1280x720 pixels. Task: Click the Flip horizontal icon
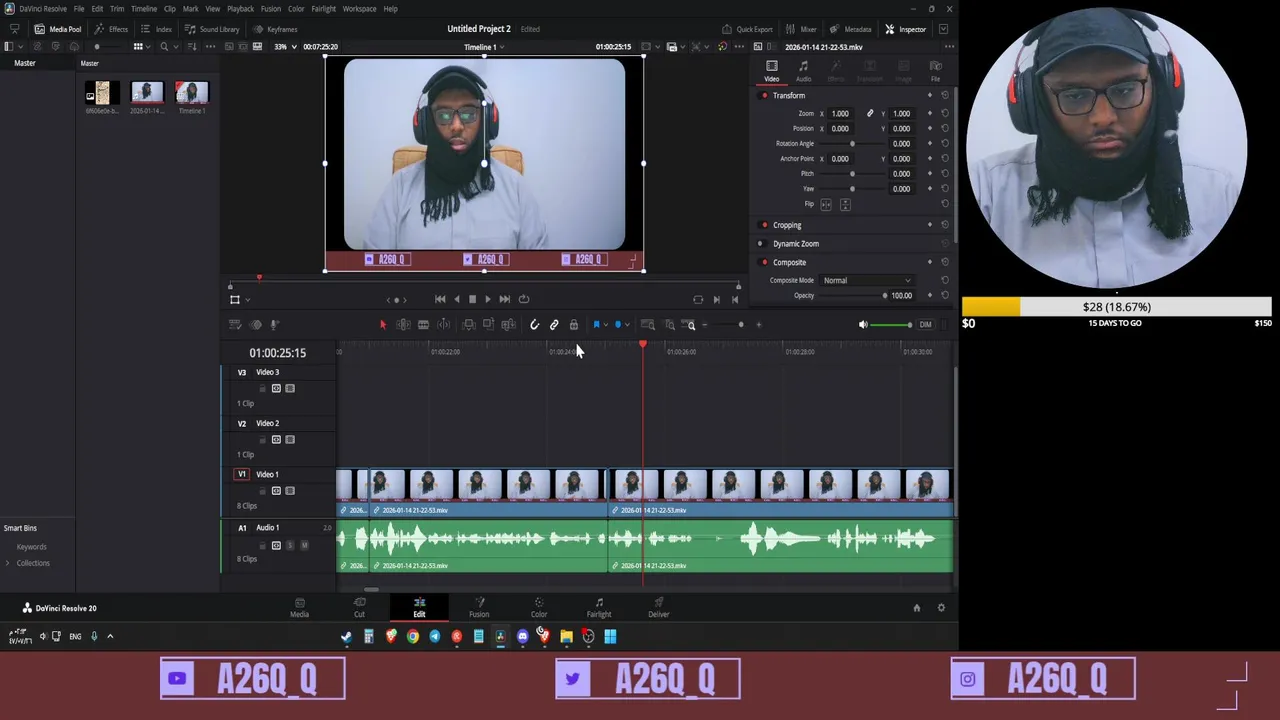click(x=826, y=204)
